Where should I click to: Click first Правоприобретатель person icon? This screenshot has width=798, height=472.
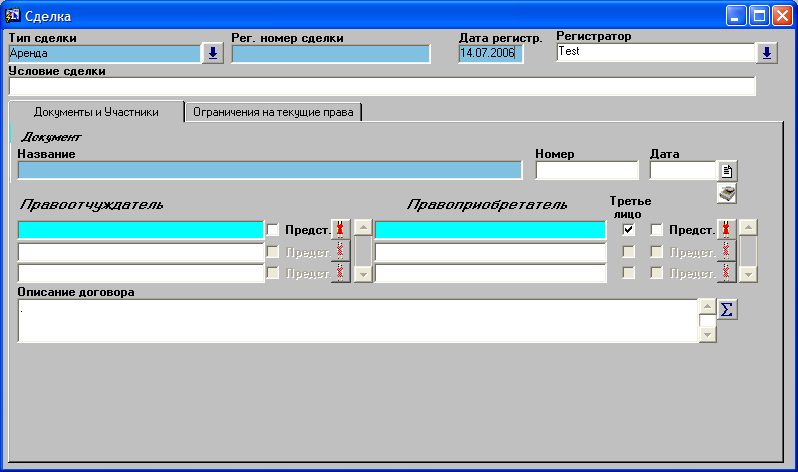726,230
